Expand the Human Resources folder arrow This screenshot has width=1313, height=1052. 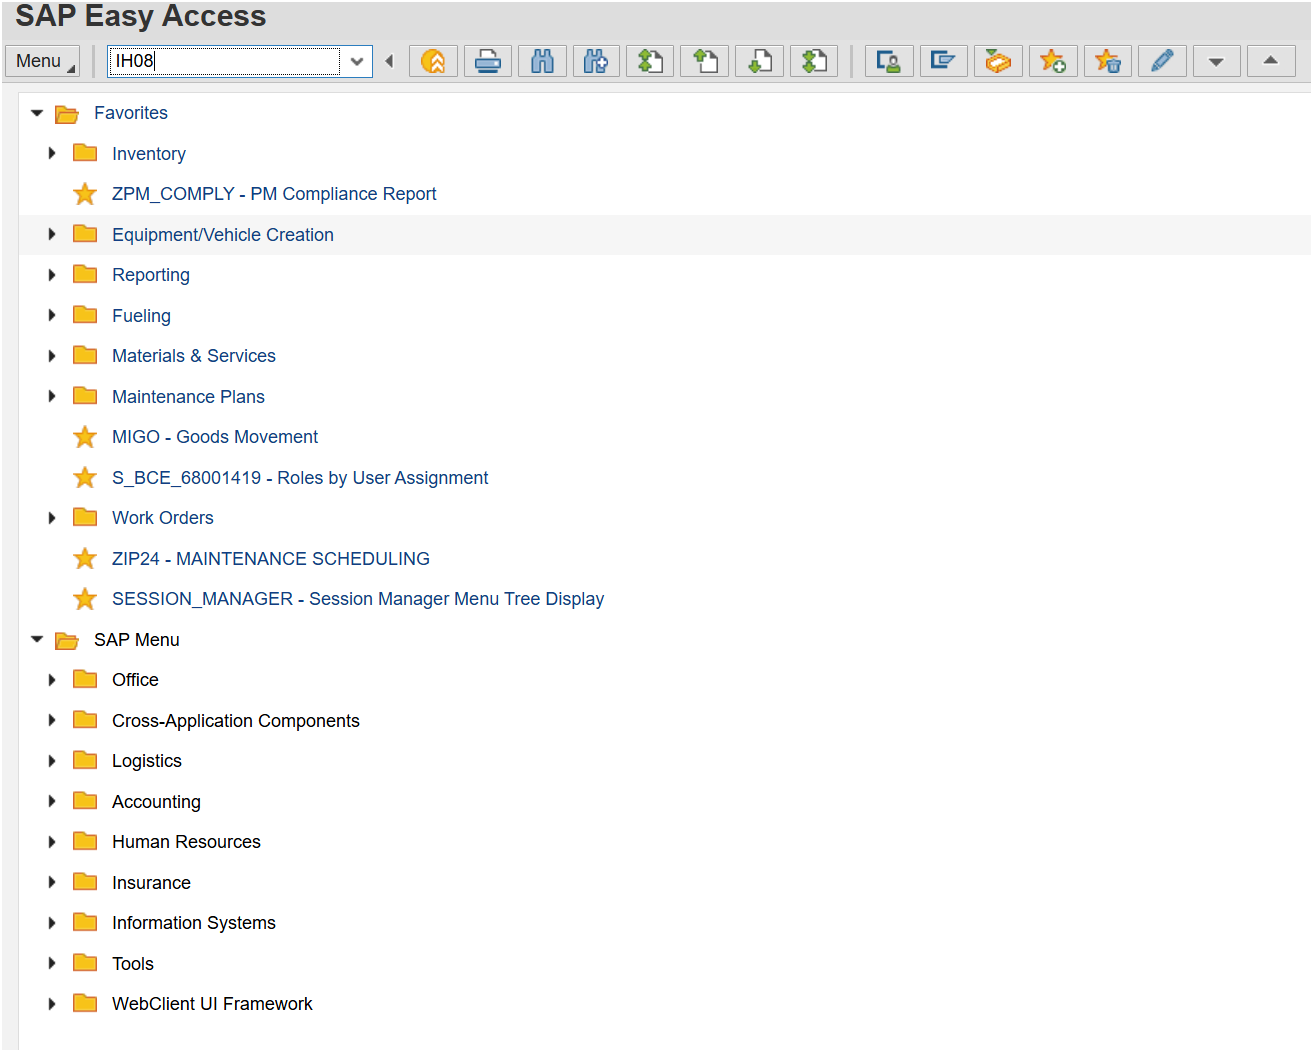pos(52,842)
